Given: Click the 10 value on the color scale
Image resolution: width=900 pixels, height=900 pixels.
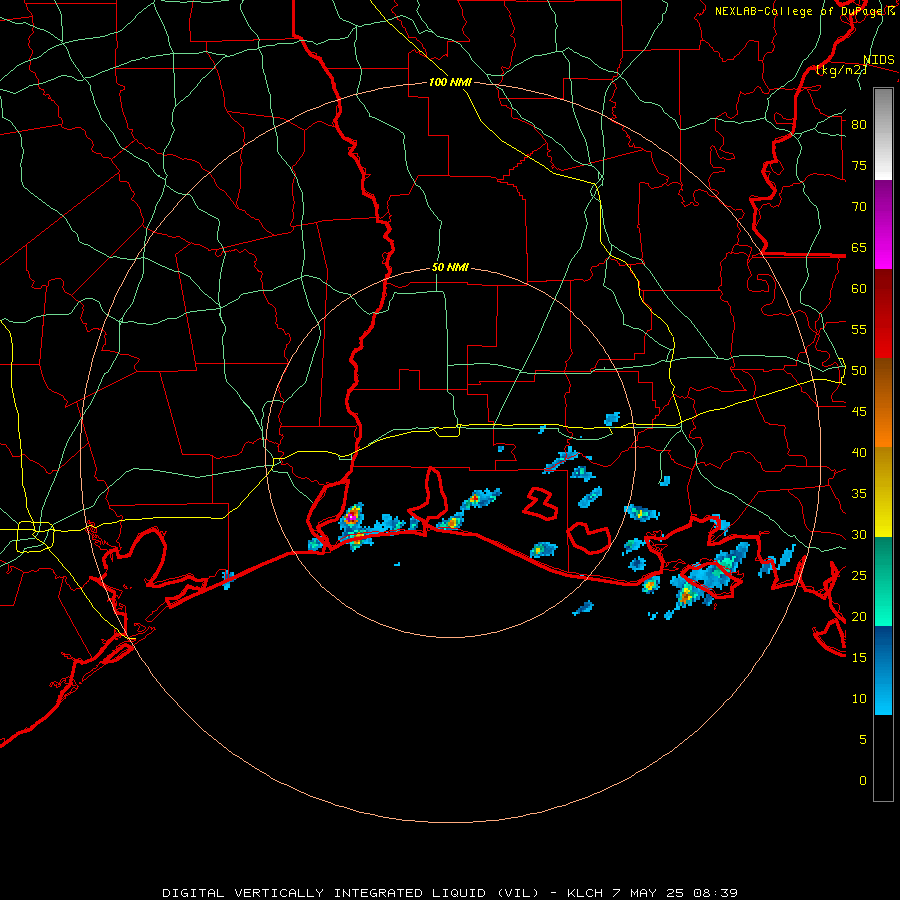Looking at the screenshot, I should [x=859, y=699].
